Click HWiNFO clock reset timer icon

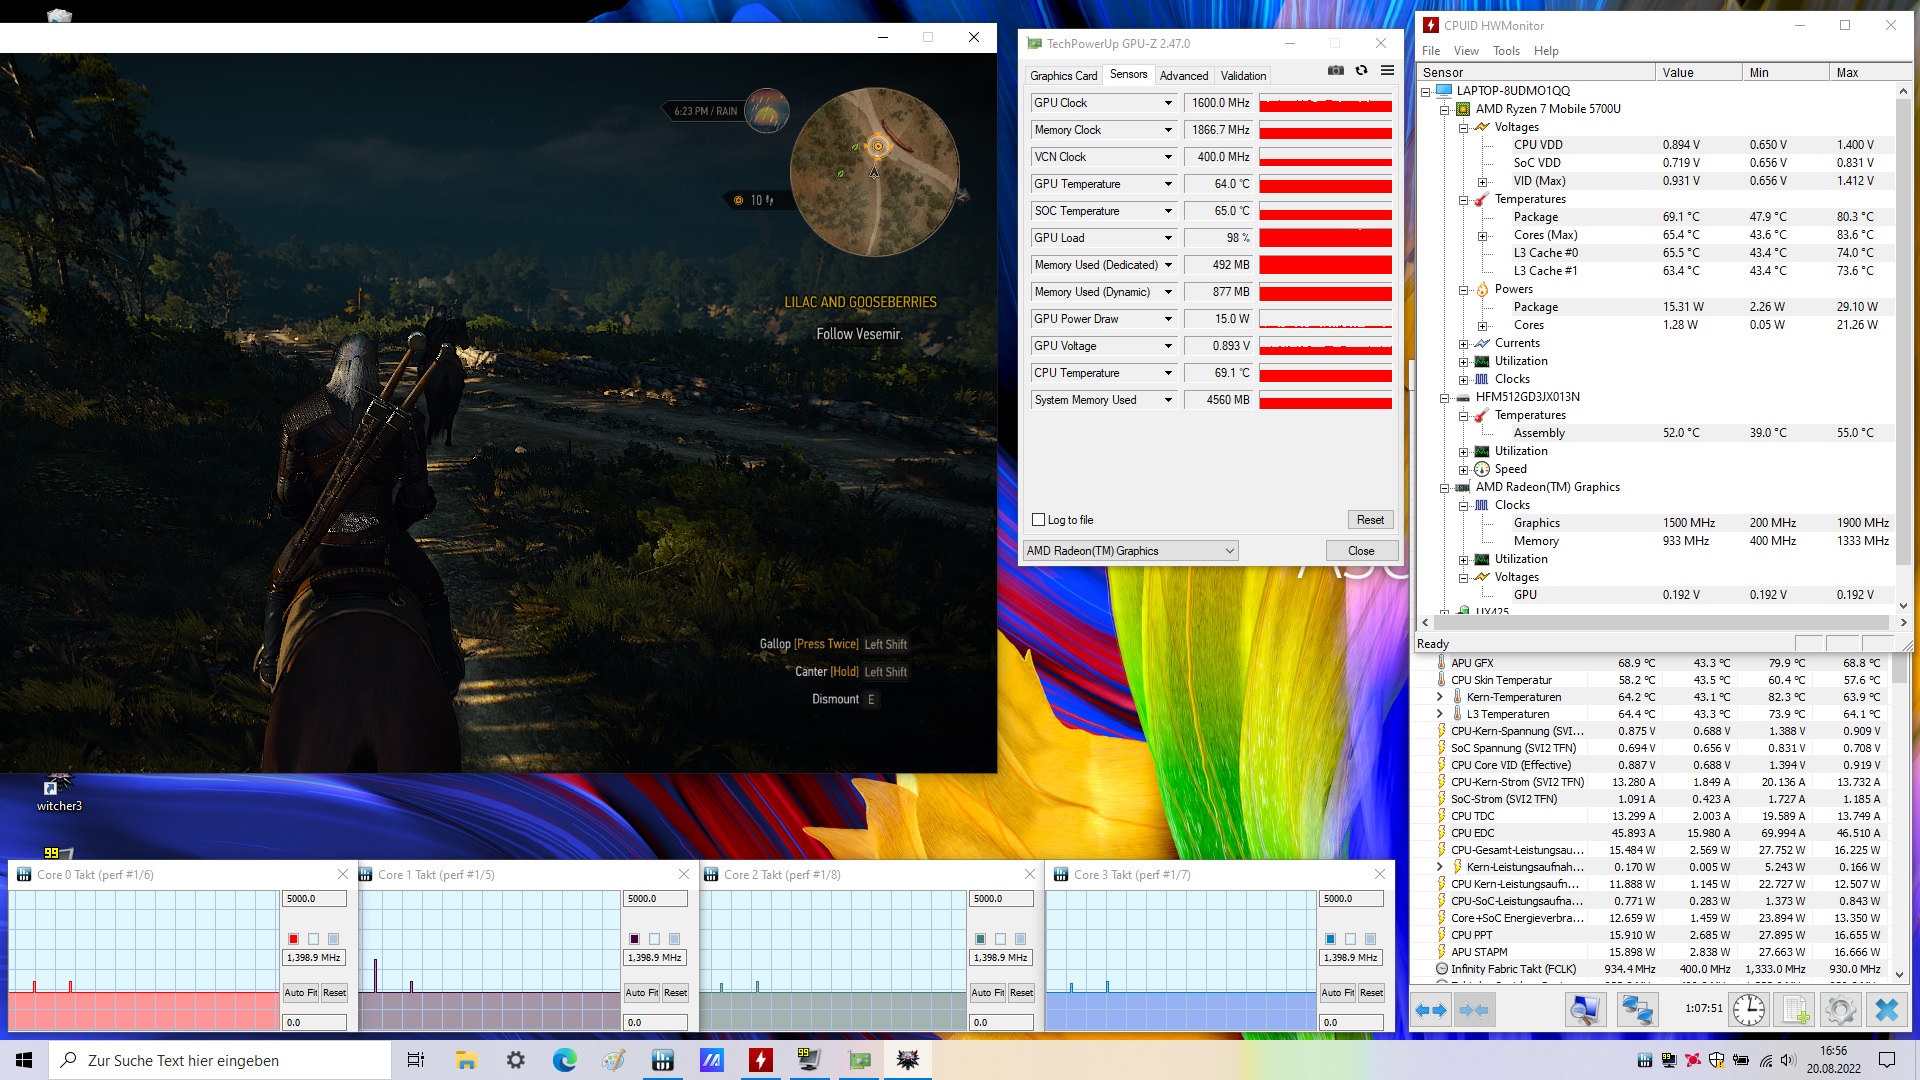click(x=1749, y=1010)
